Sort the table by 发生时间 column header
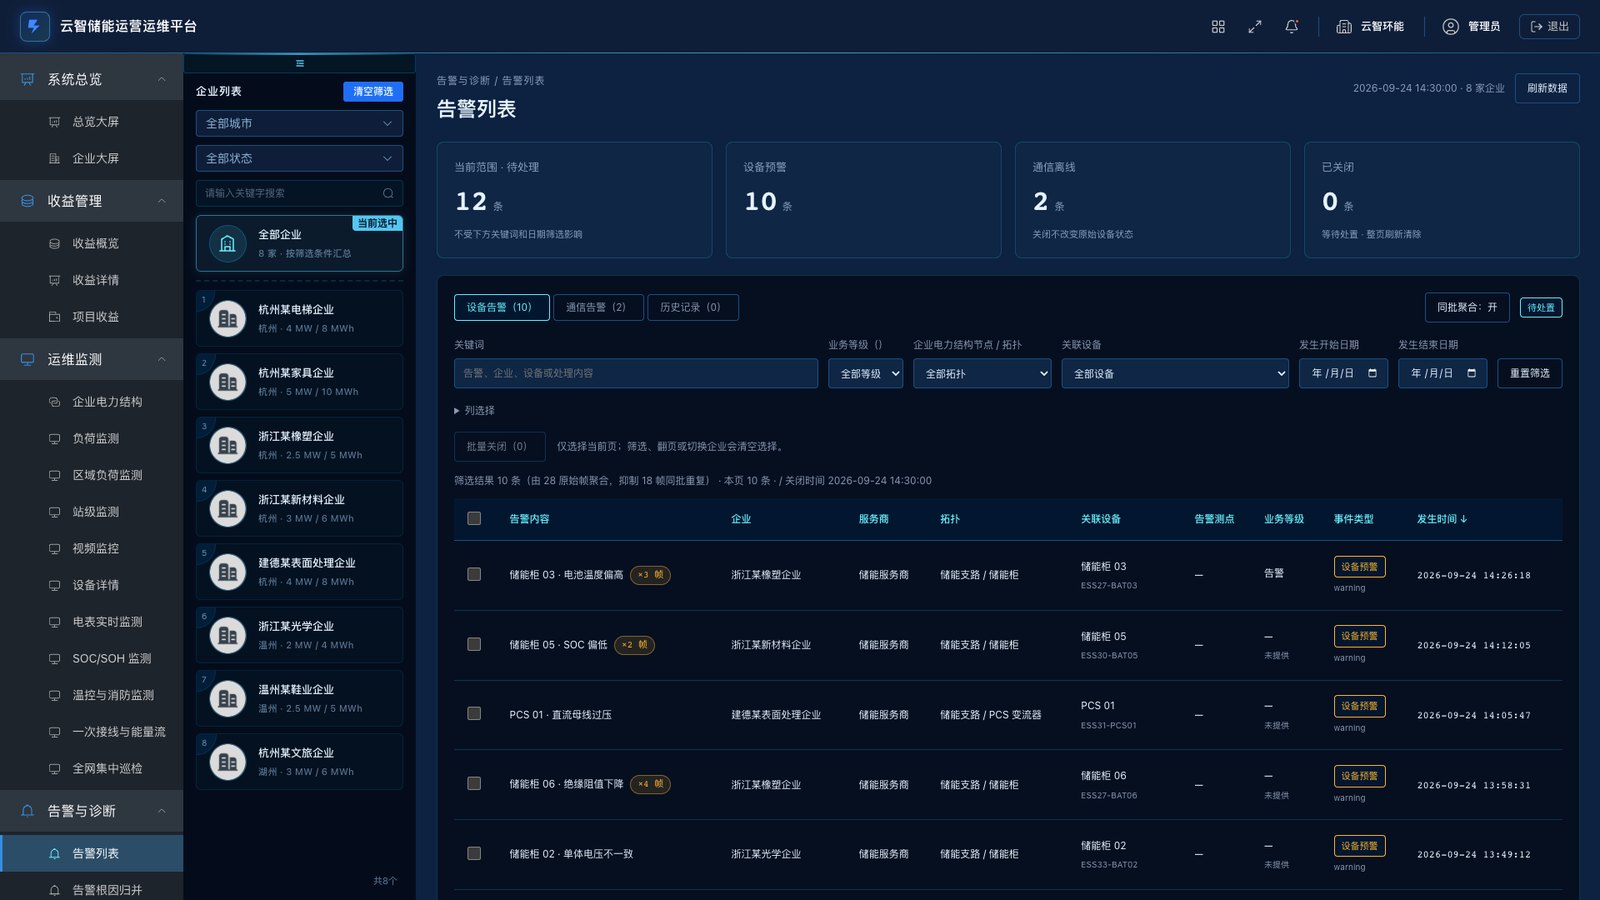Viewport: 1600px width, 900px height. [1442, 519]
